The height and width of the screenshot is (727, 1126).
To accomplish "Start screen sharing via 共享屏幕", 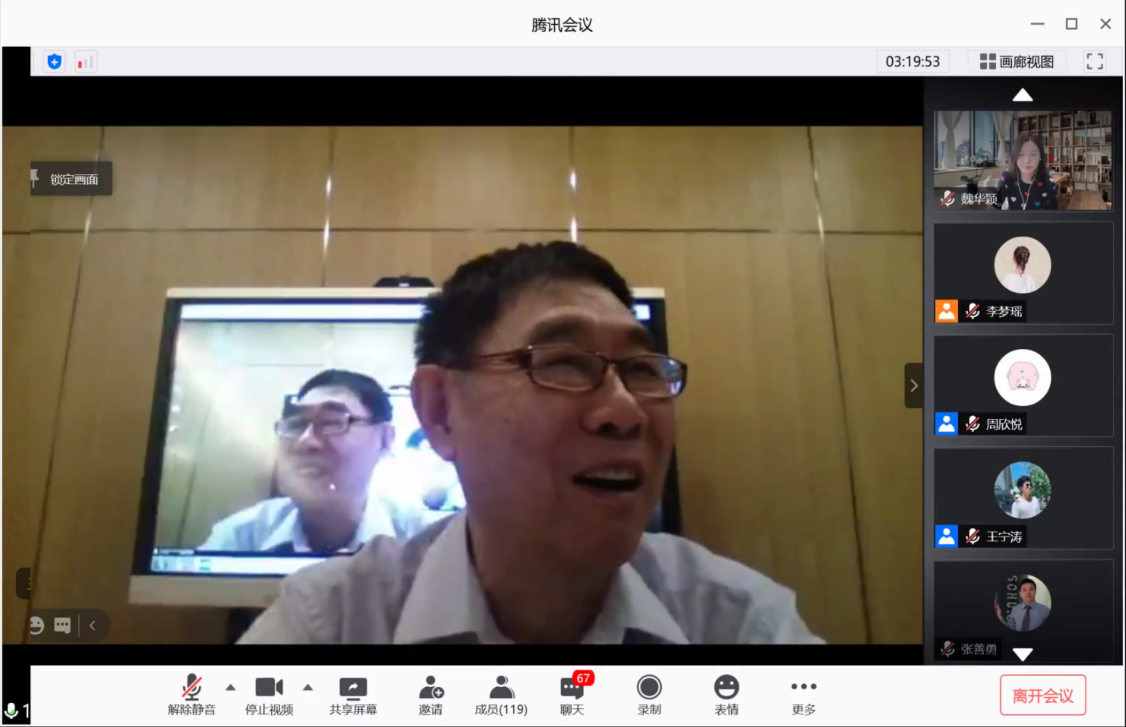I will pyautogui.click(x=353, y=695).
